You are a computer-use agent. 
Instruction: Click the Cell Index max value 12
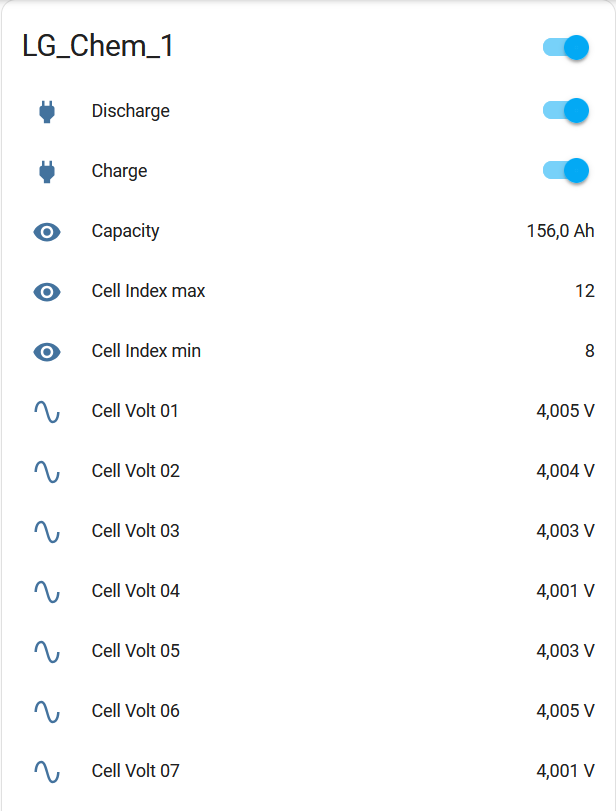(584, 291)
